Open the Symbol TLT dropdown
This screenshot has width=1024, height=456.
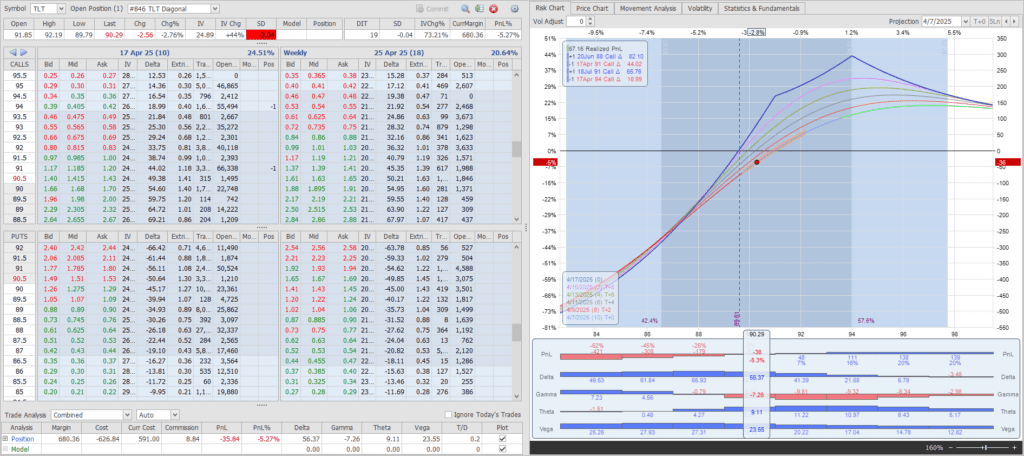pos(61,8)
